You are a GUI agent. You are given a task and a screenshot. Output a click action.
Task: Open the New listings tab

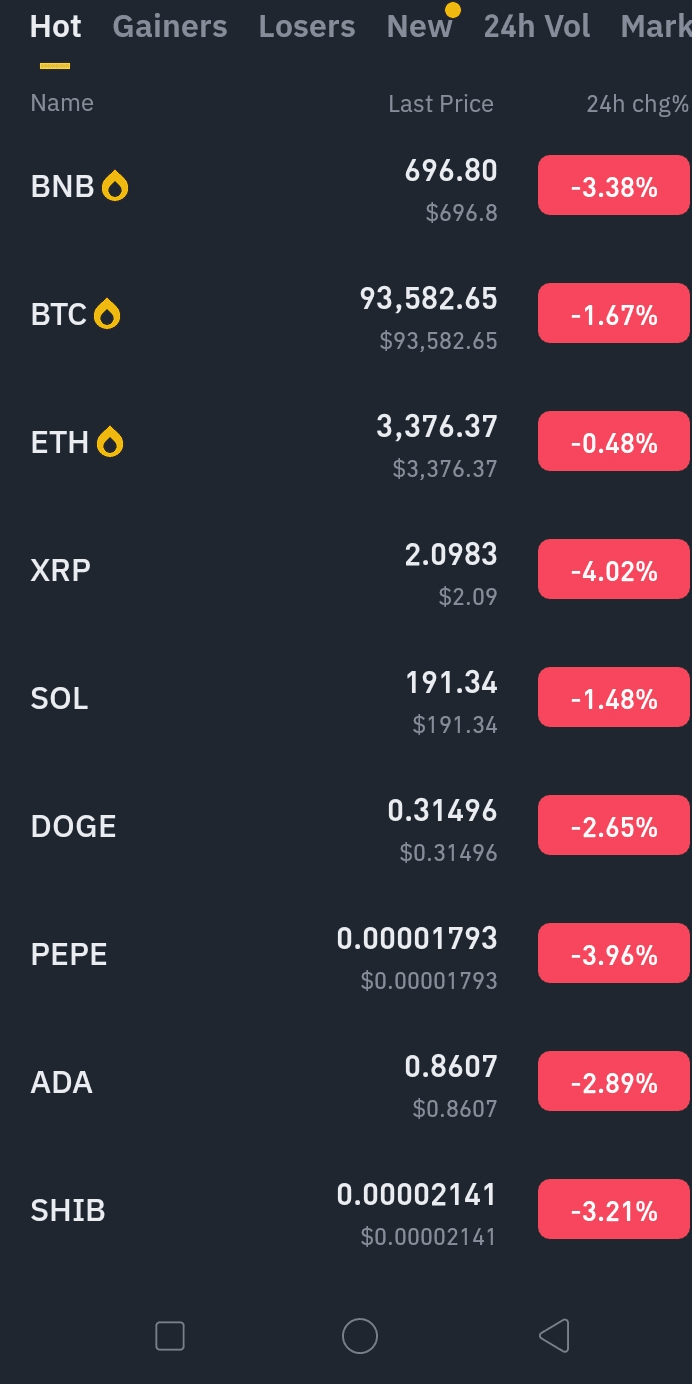(419, 27)
